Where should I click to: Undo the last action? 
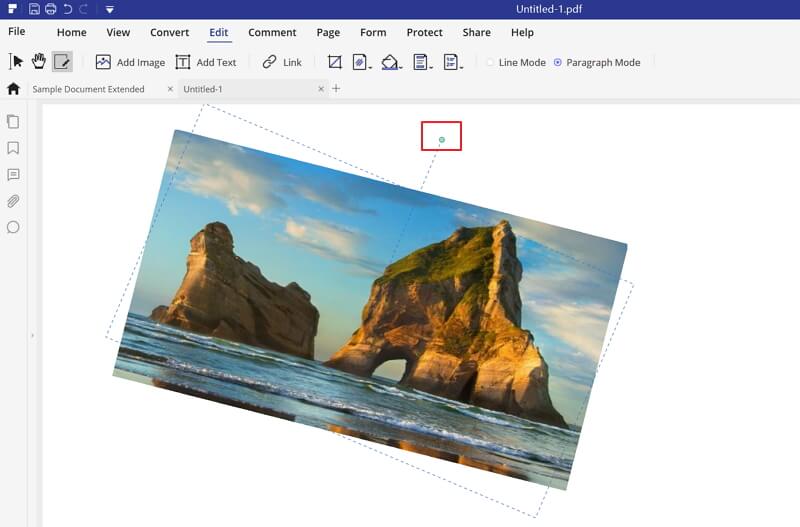click(x=67, y=9)
